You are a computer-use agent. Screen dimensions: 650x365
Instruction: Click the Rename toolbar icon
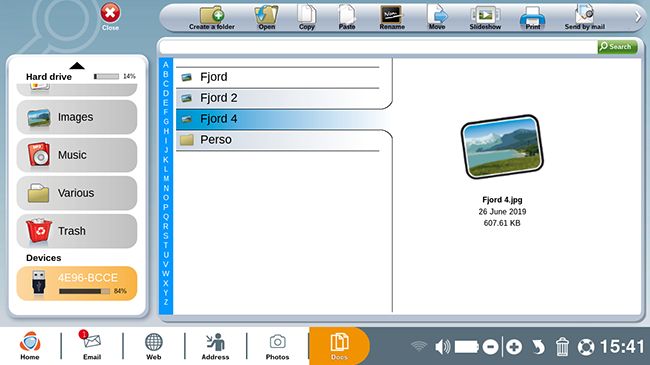(x=392, y=18)
